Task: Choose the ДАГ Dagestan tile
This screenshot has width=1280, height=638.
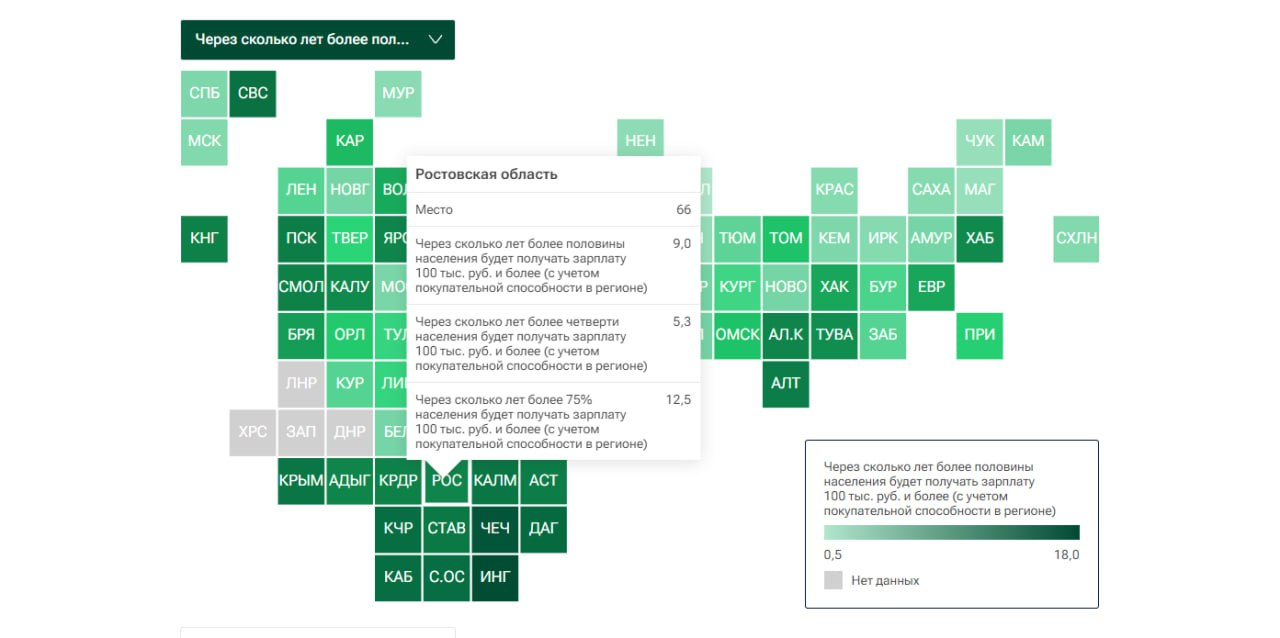Action: pyautogui.click(x=543, y=529)
